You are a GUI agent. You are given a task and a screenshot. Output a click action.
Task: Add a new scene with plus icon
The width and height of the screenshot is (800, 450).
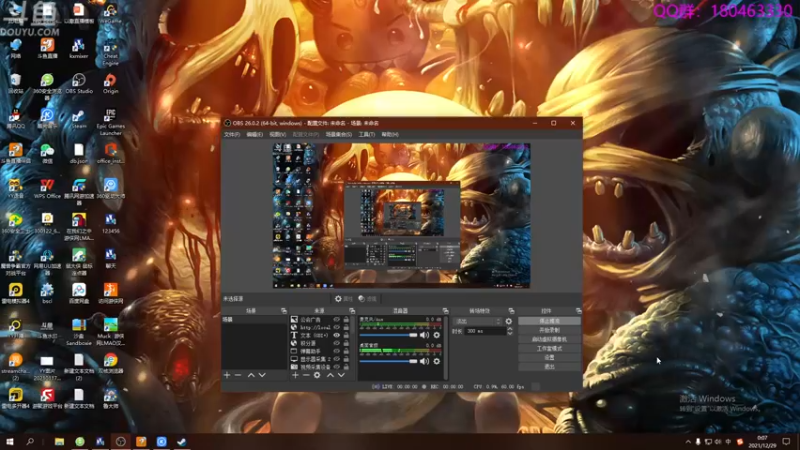227,375
